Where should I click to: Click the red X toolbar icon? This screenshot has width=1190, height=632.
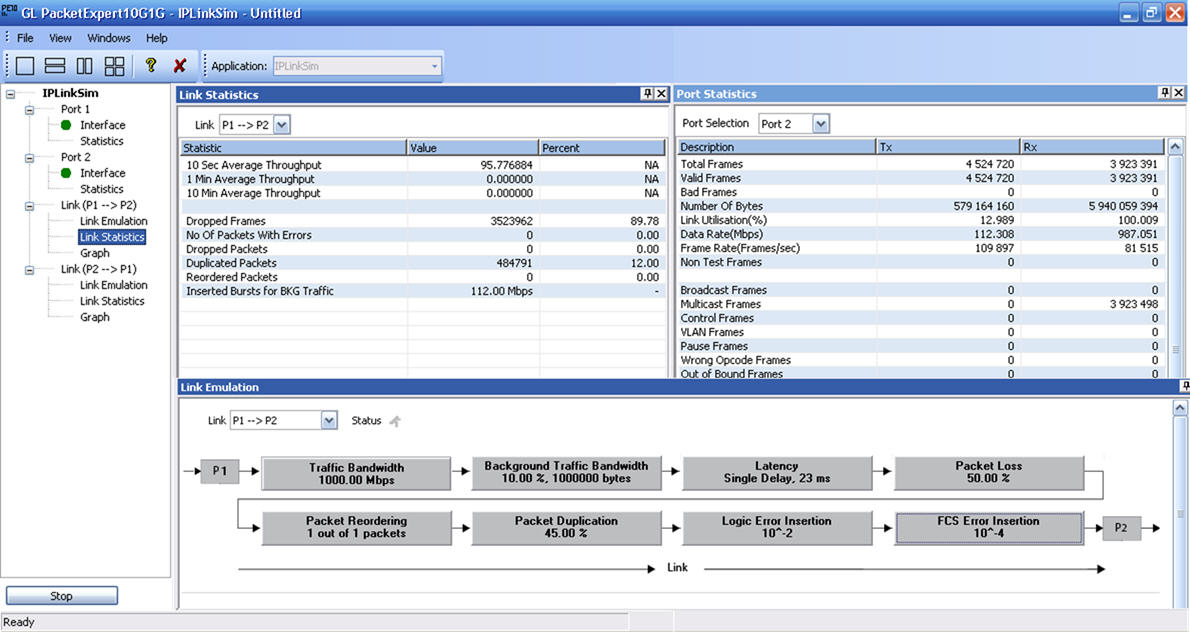[180, 66]
